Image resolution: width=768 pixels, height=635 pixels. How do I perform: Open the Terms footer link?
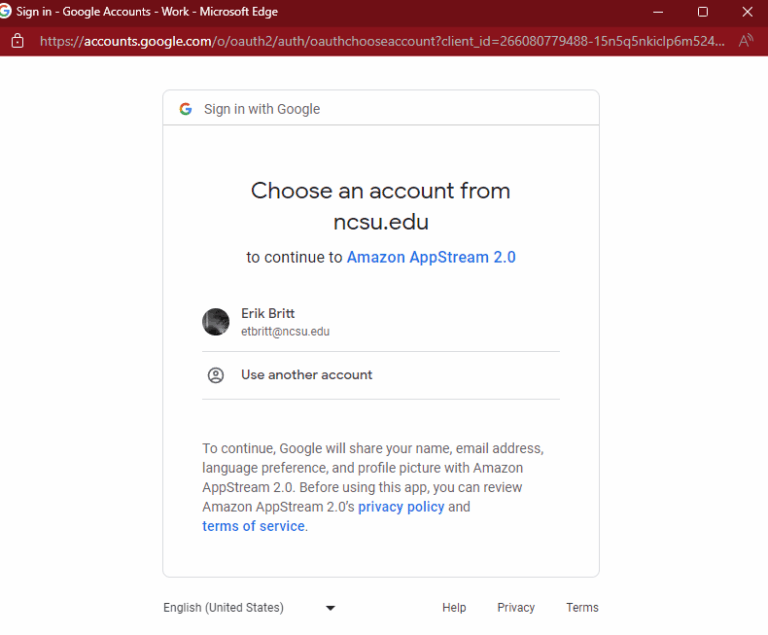(582, 607)
